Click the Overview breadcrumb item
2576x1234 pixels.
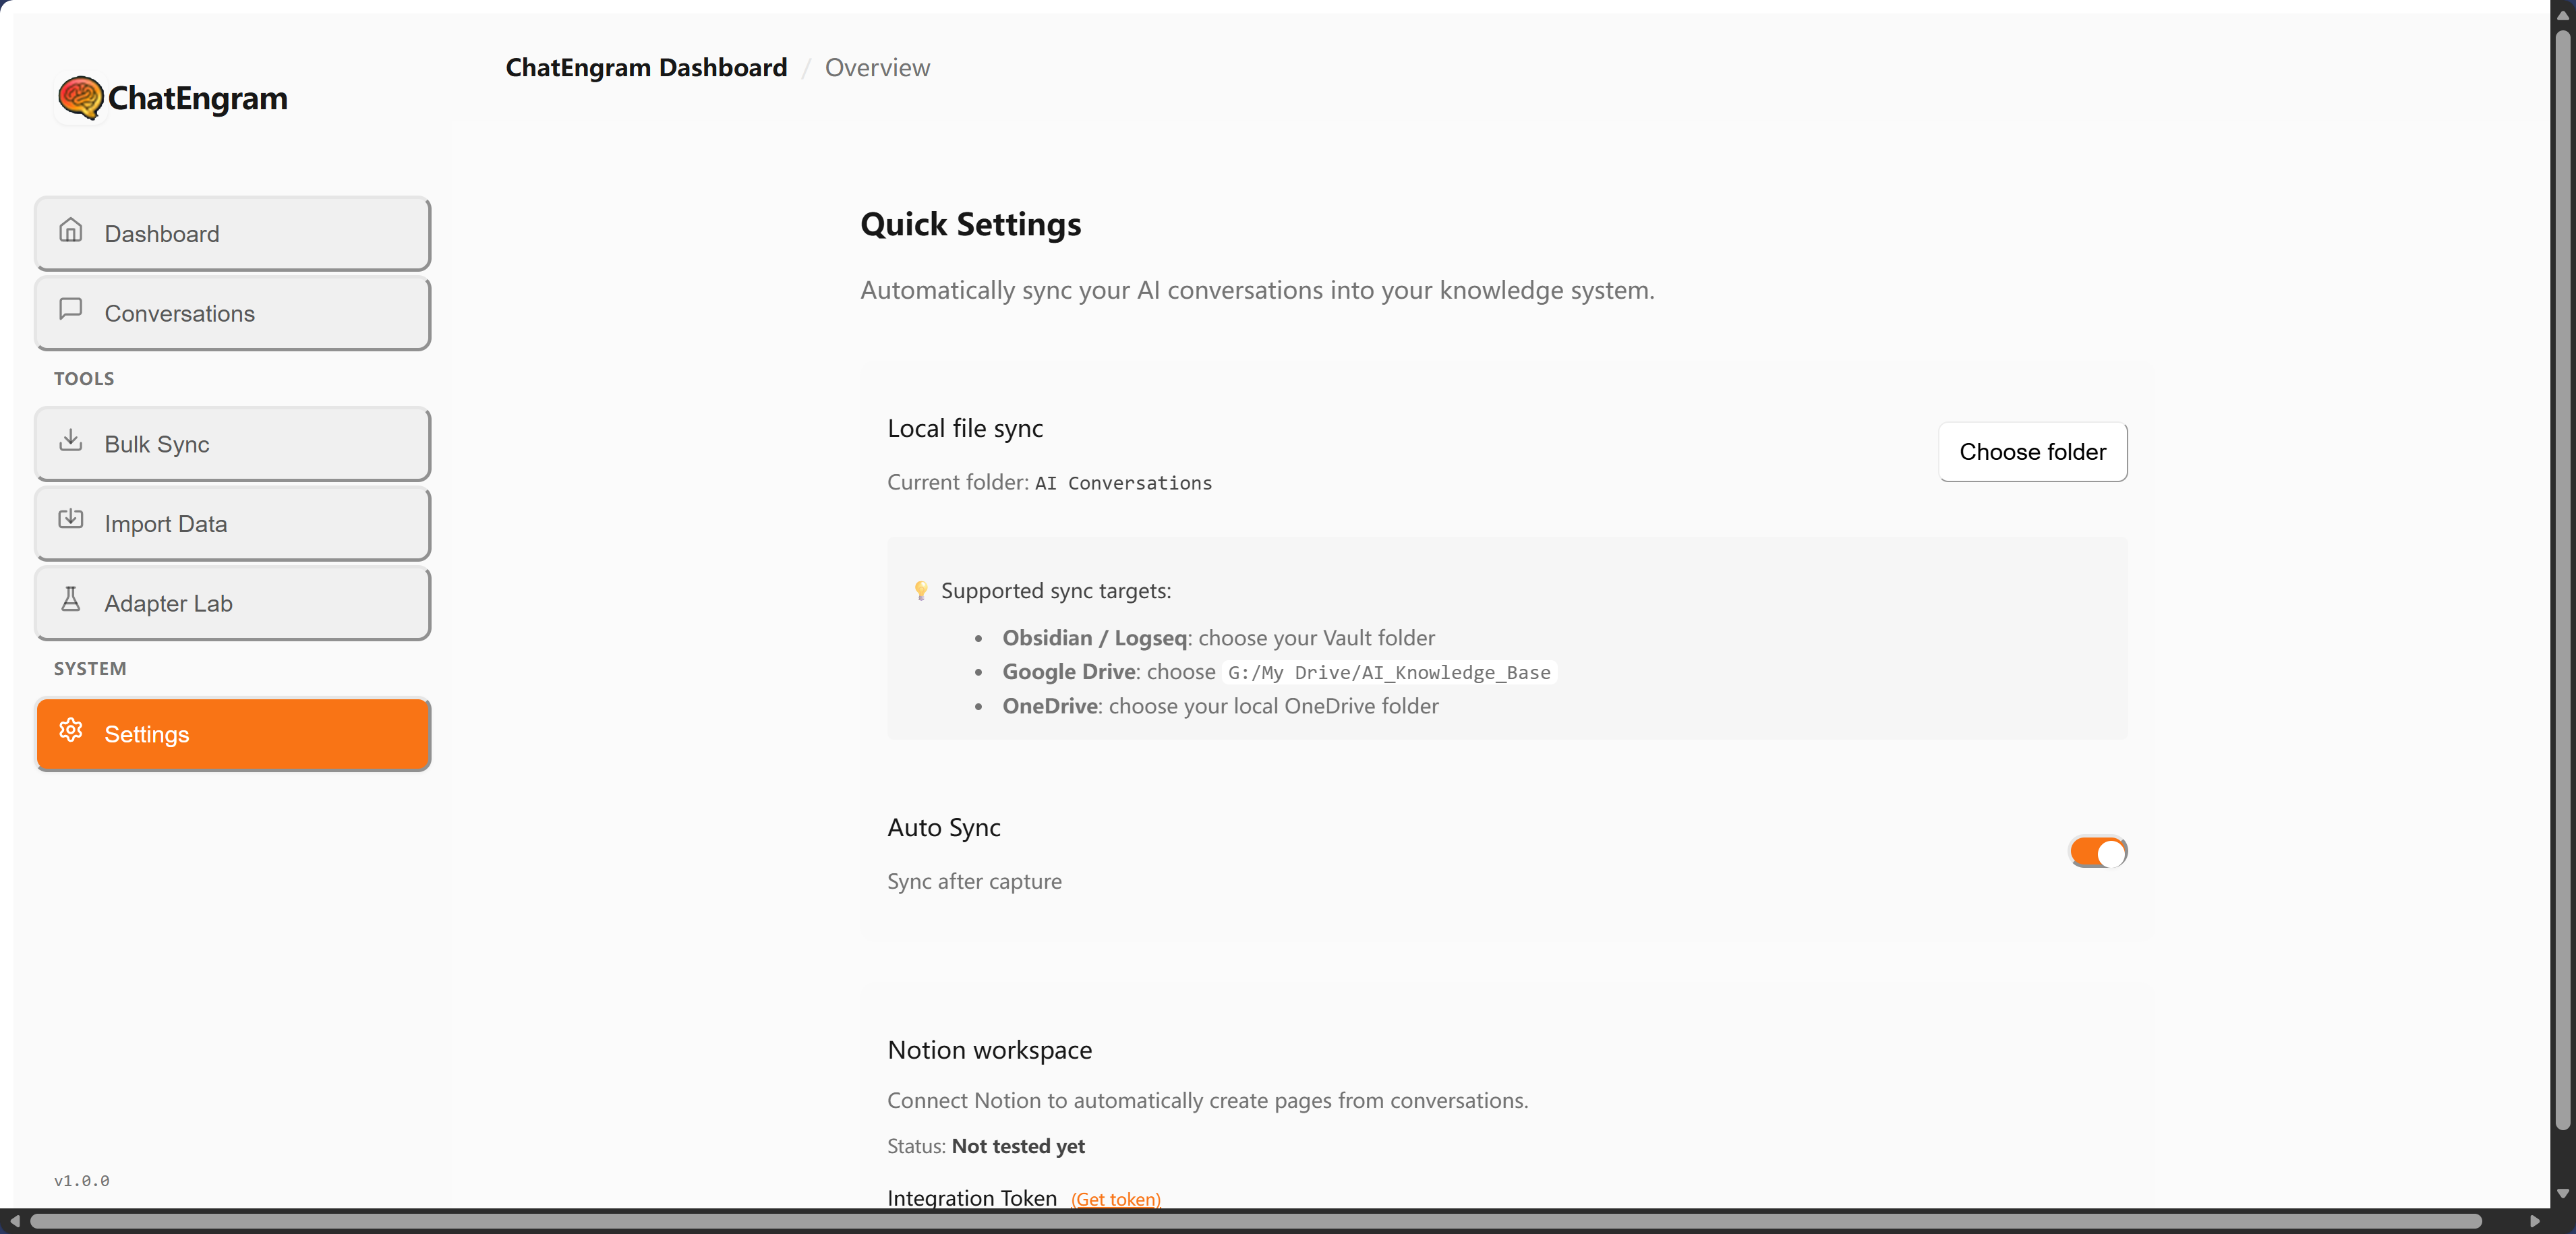click(x=877, y=67)
